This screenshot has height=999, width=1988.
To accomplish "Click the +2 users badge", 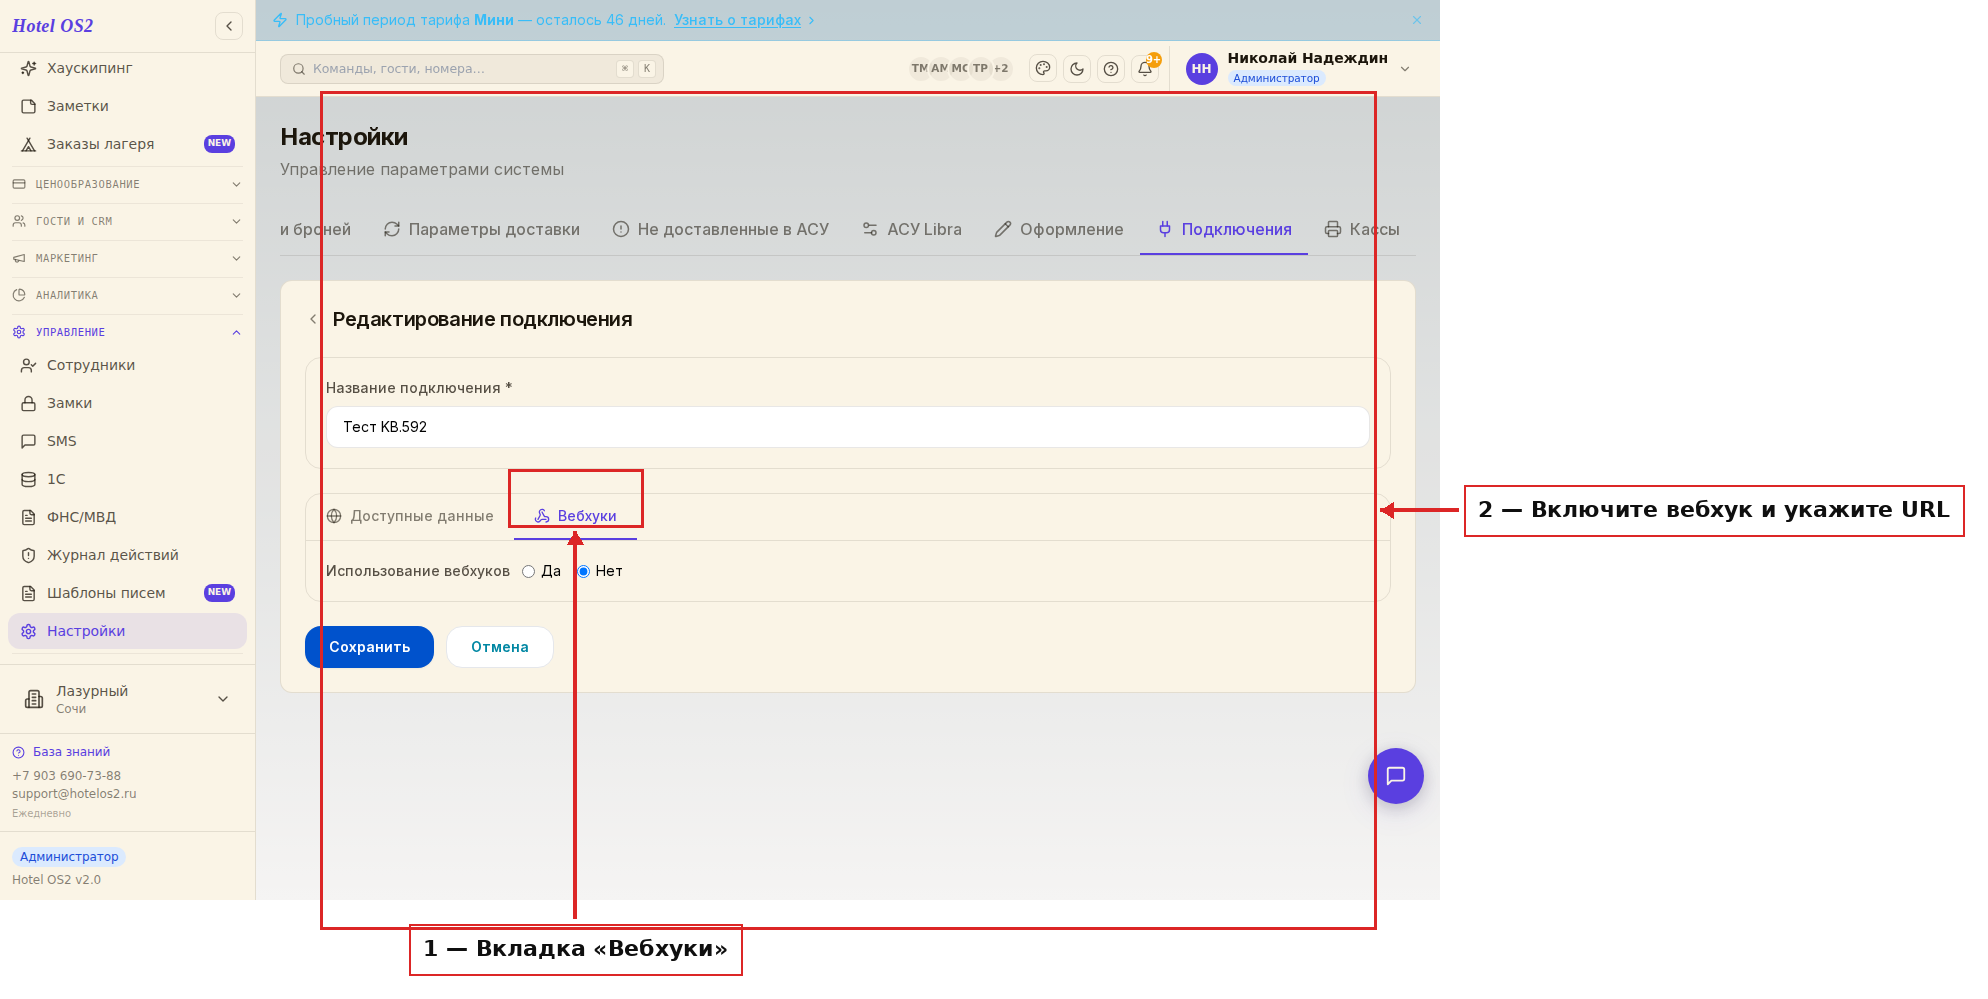I will 1001,69.
